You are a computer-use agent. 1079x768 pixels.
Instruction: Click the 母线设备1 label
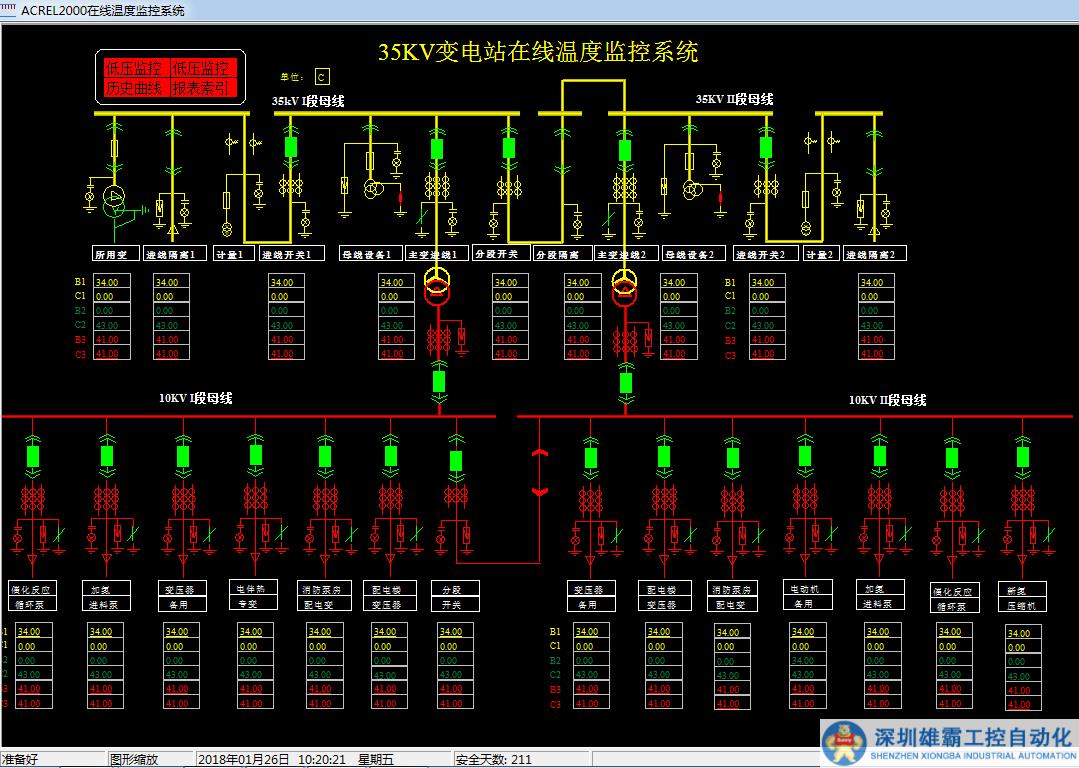[x=371, y=254]
